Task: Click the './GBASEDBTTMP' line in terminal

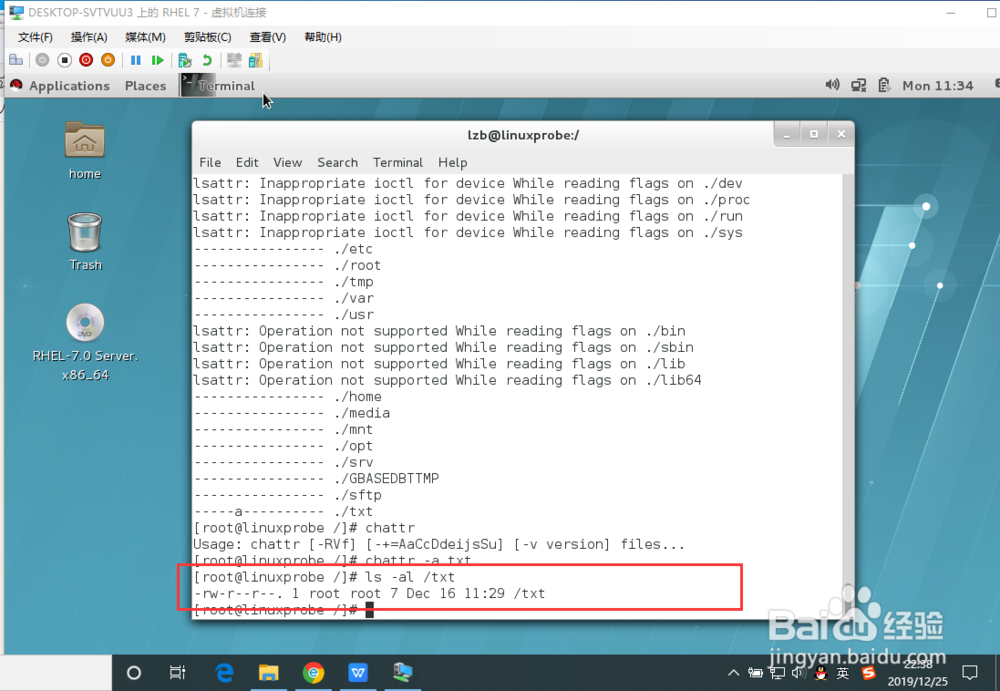Action: 316,479
